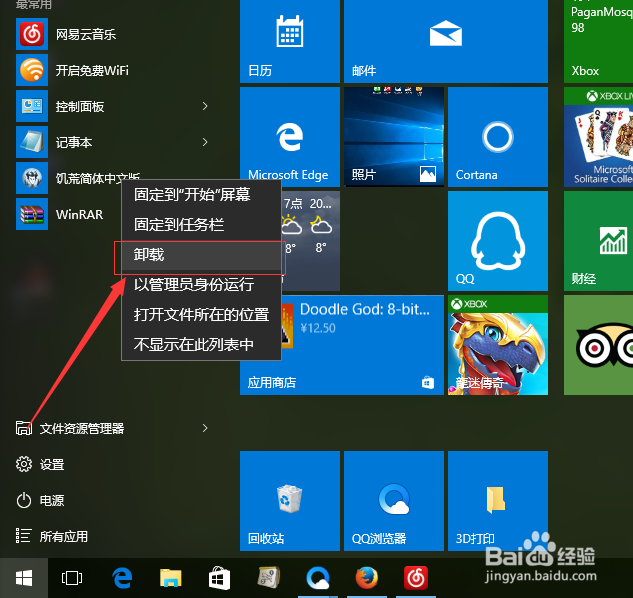
Task: Open the 3D打印 tile
Action: [x=498, y=501]
